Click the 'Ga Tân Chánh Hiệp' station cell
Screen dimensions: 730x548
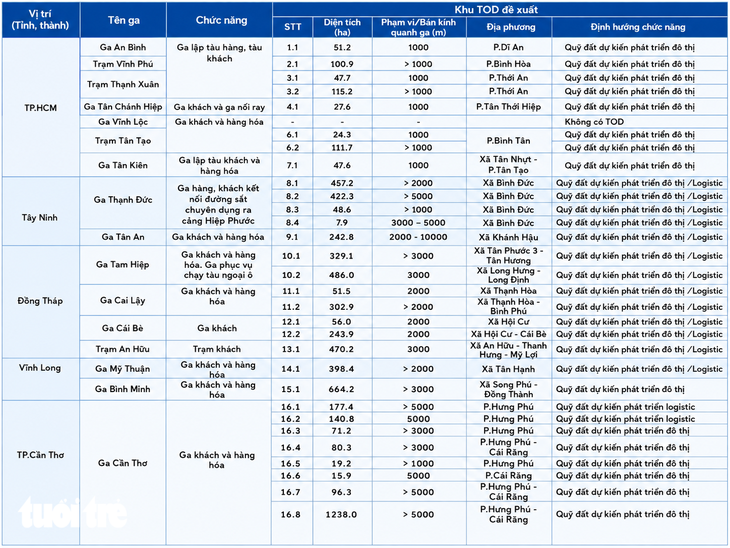(x=123, y=107)
